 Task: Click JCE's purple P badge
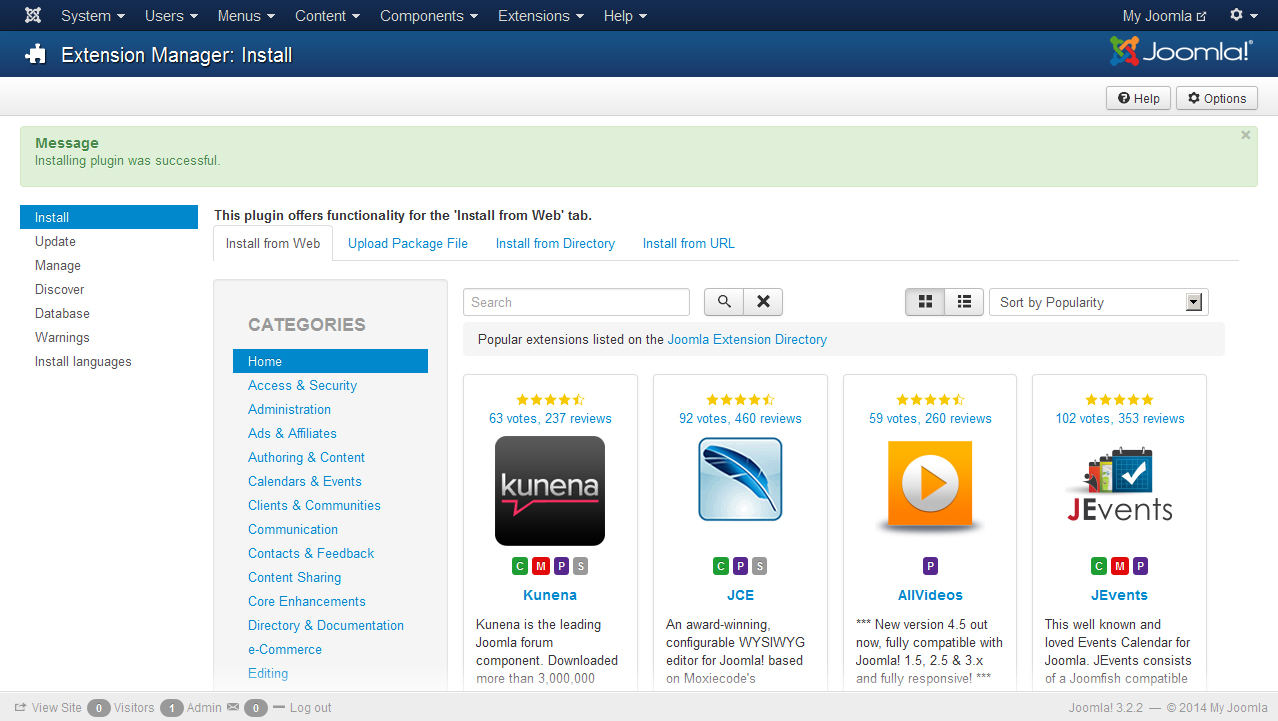[740, 566]
